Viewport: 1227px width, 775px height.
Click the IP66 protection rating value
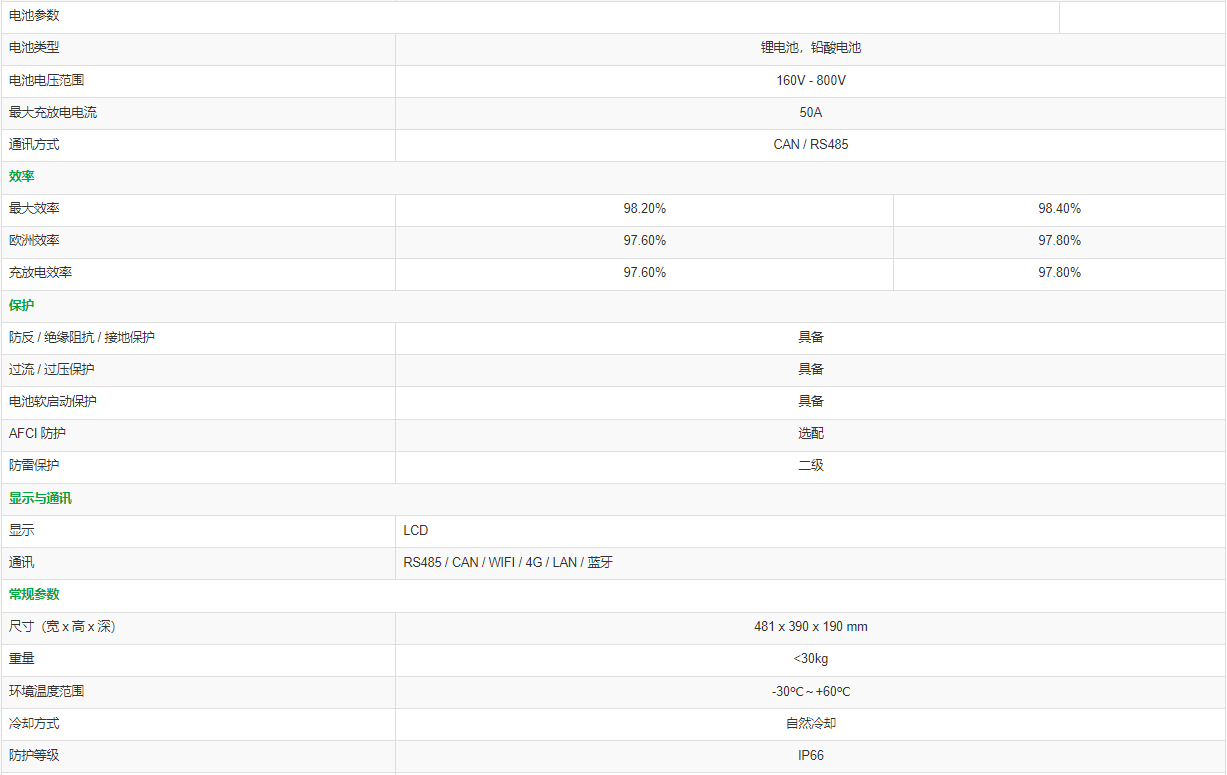[810, 755]
